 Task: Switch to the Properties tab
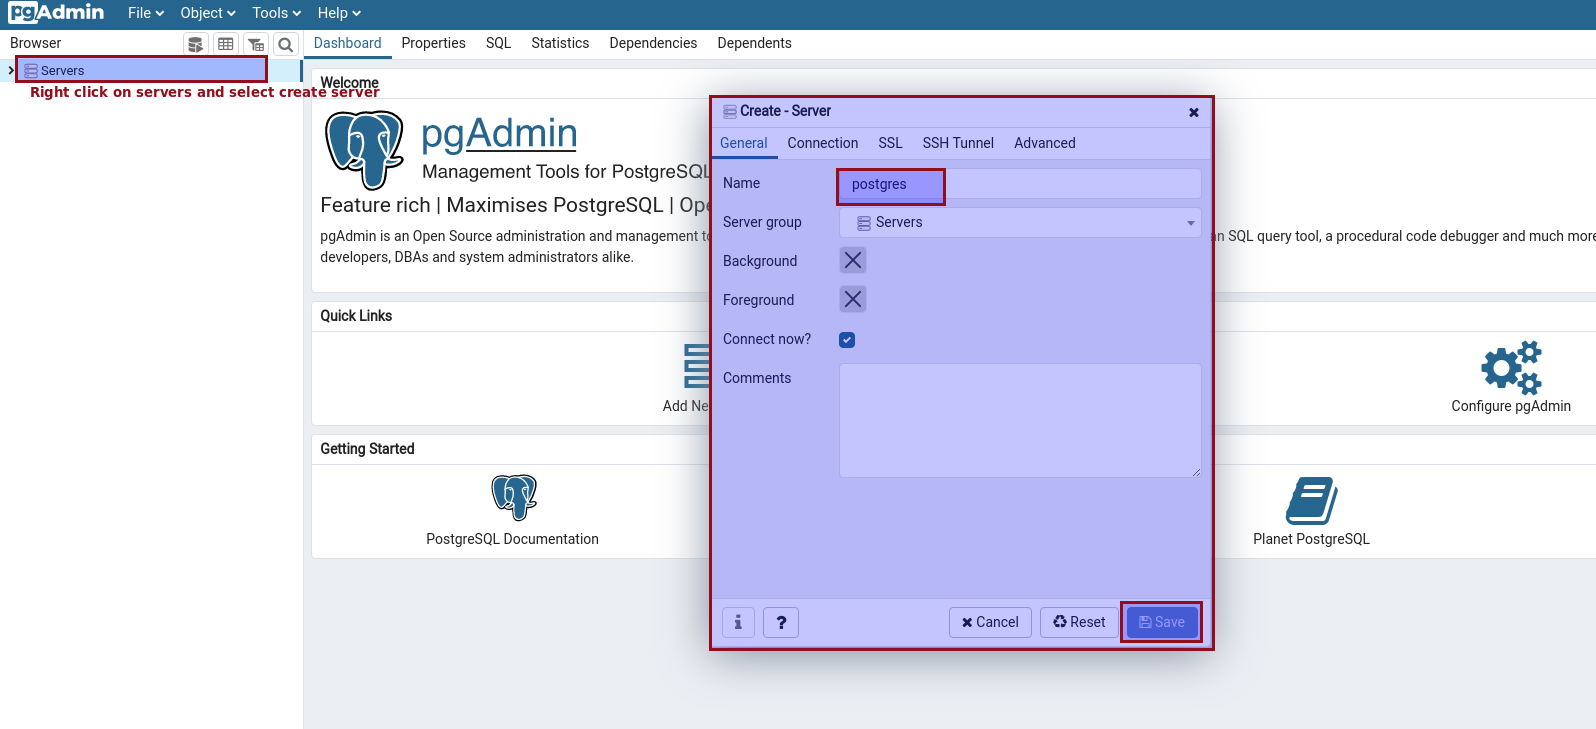[434, 43]
